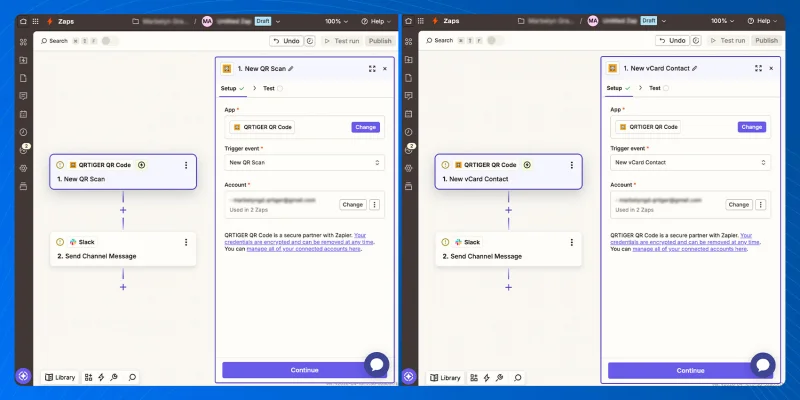The width and height of the screenshot is (800, 400).
Task: Open three-dot menu on New QR Scan step
Action: [186, 165]
